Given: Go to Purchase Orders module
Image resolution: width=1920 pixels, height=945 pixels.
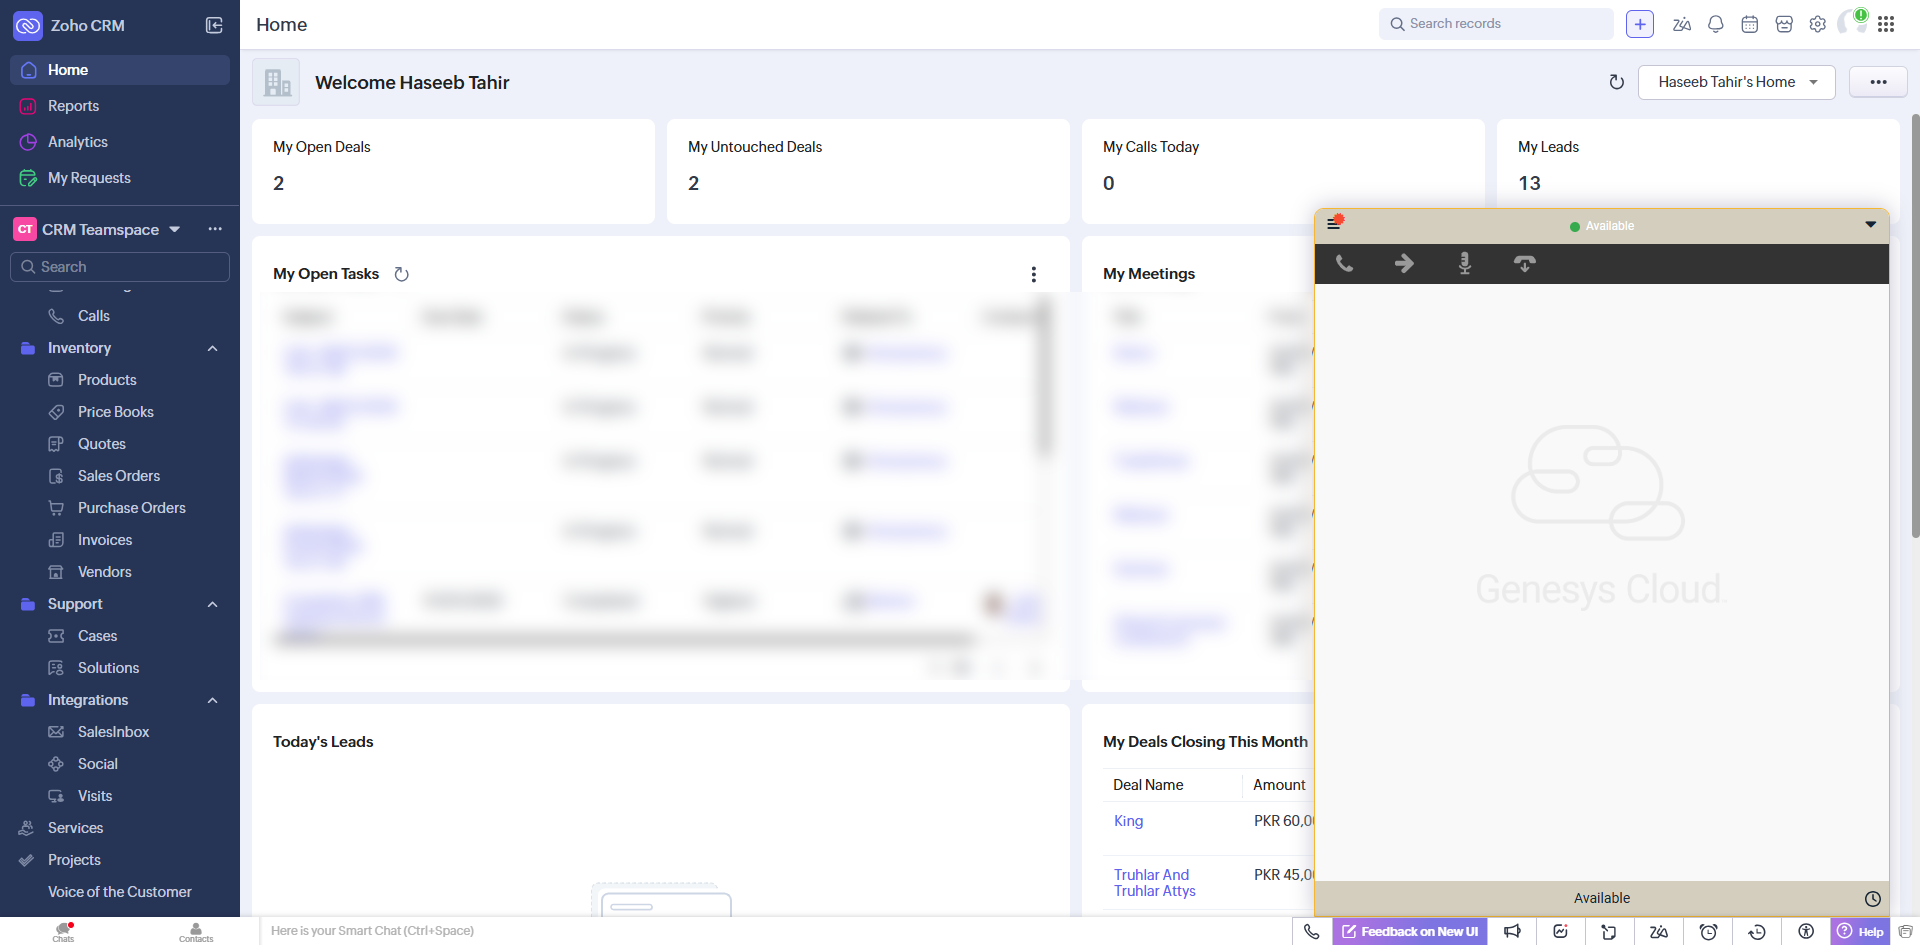Looking at the screenshot, I should pyautogui.click(x=131, y=508).
